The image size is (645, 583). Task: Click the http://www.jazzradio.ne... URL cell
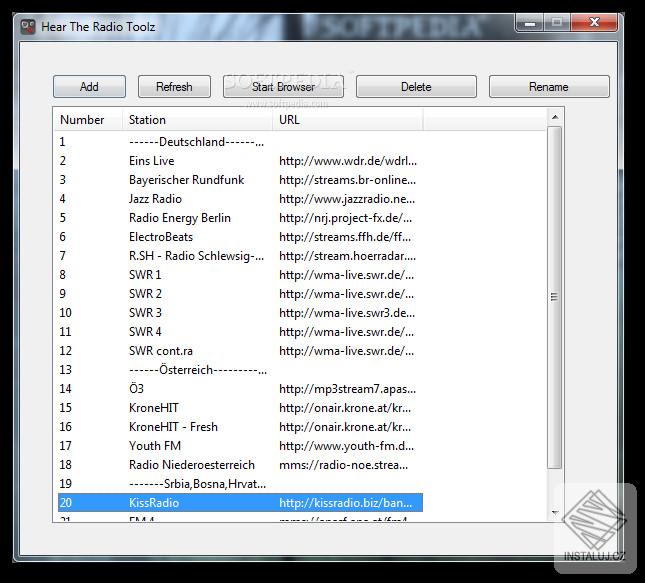tap(347, 199)
